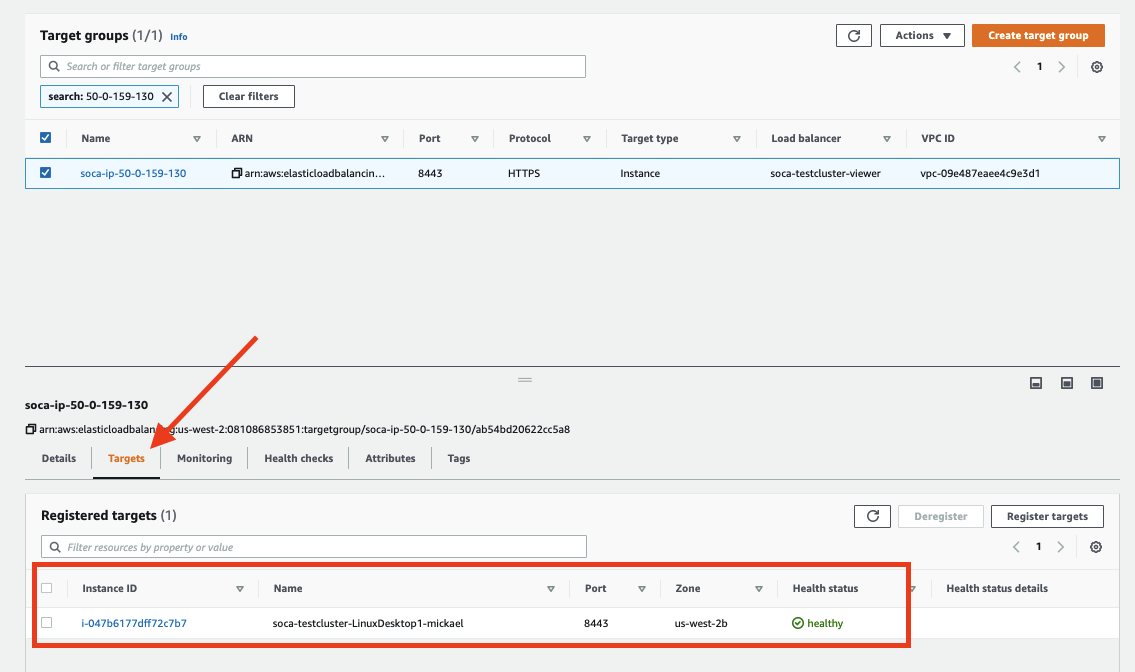The image size is (1135, 672).
Task: Copy the target group ARN in details panel
Action: 31,430
